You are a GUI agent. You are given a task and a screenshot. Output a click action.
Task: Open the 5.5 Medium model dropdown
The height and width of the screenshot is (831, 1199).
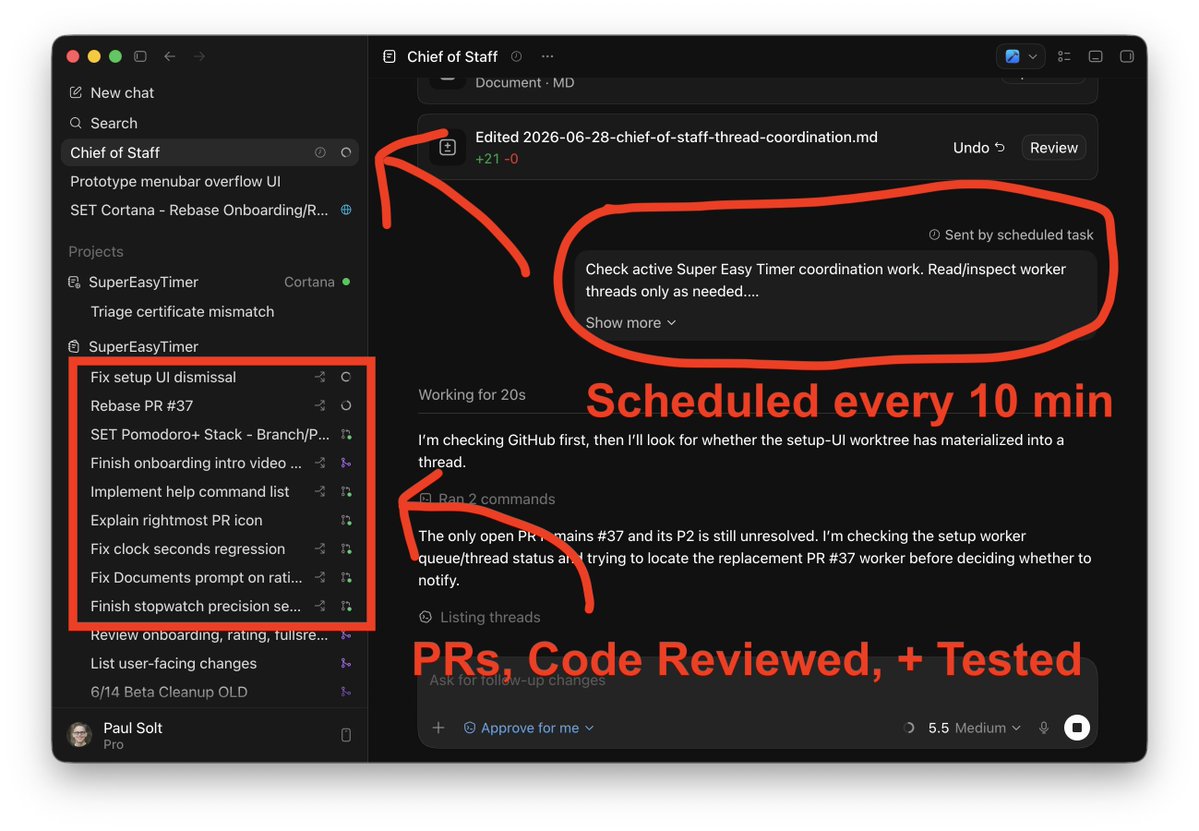(974, 728)
